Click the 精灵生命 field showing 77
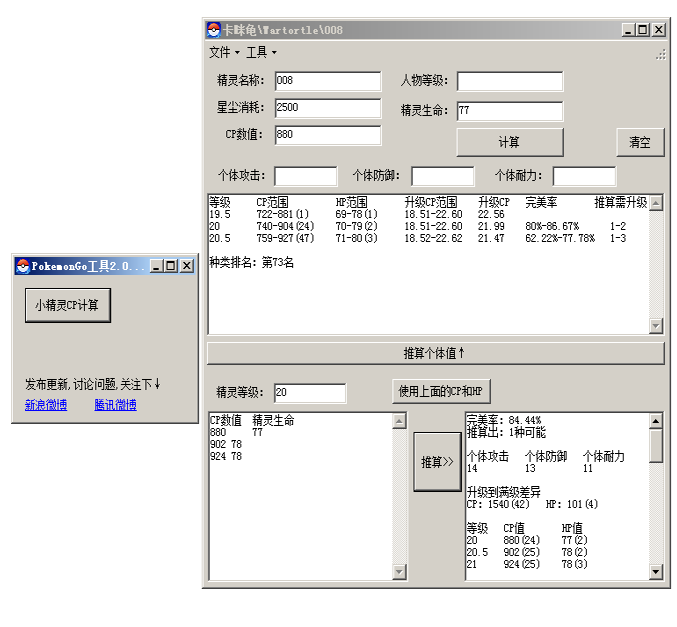This screenshot has width=677, height=627. (510, 111)
